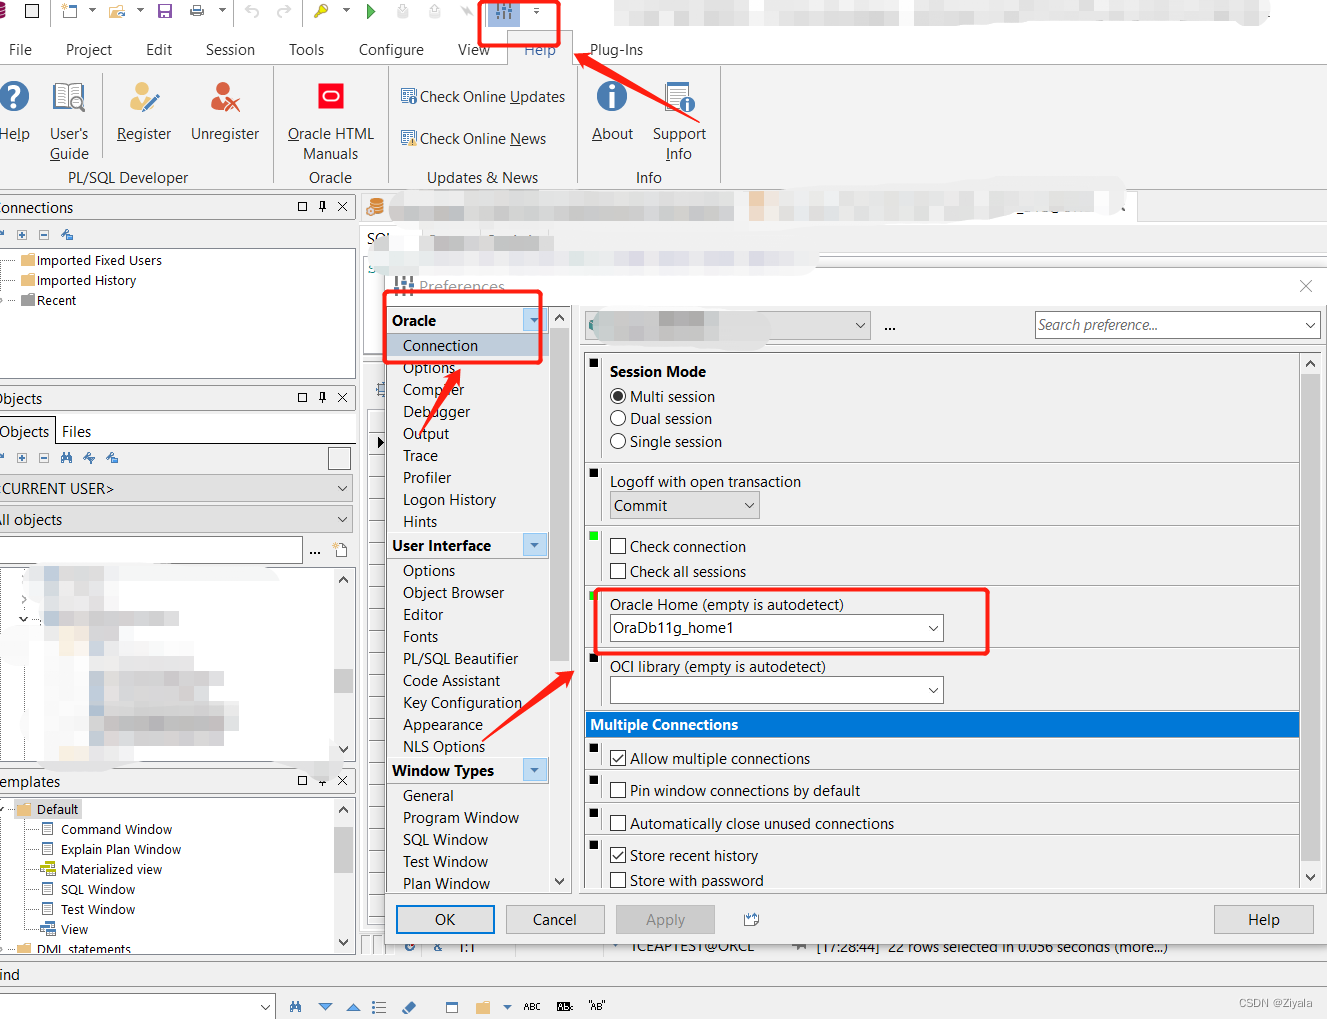Open the Tools menu
The image size is (1327, 1019).
[x=306, y=50]
